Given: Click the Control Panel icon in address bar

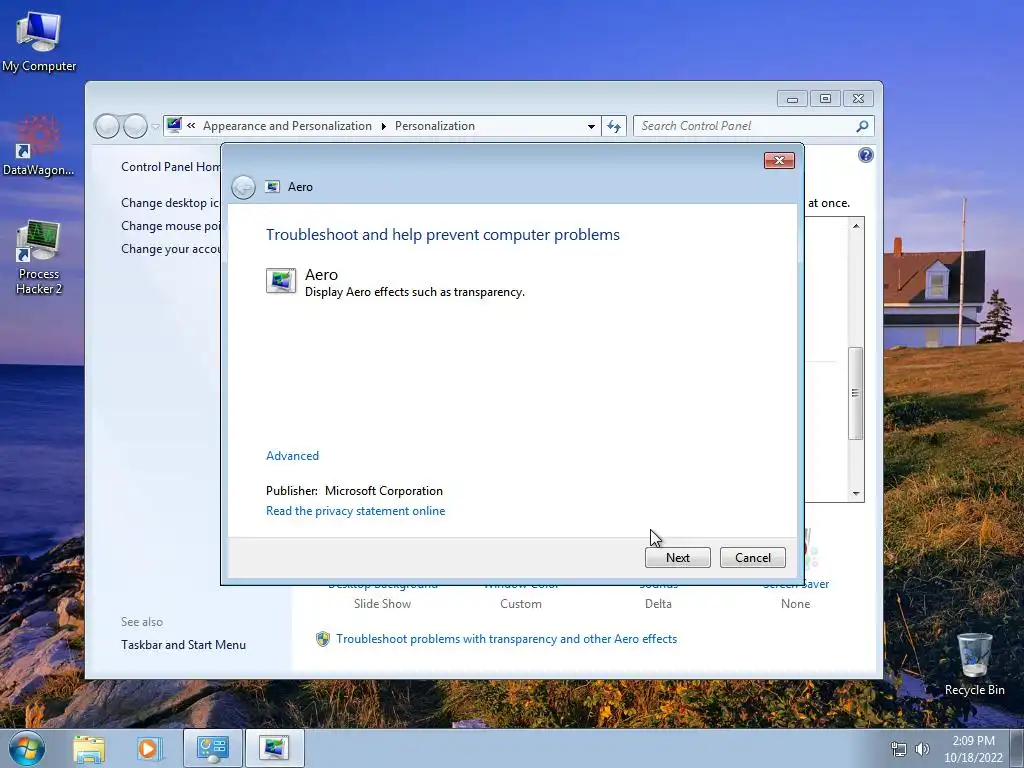Looking at the screenshot, I should coord(174,125).
